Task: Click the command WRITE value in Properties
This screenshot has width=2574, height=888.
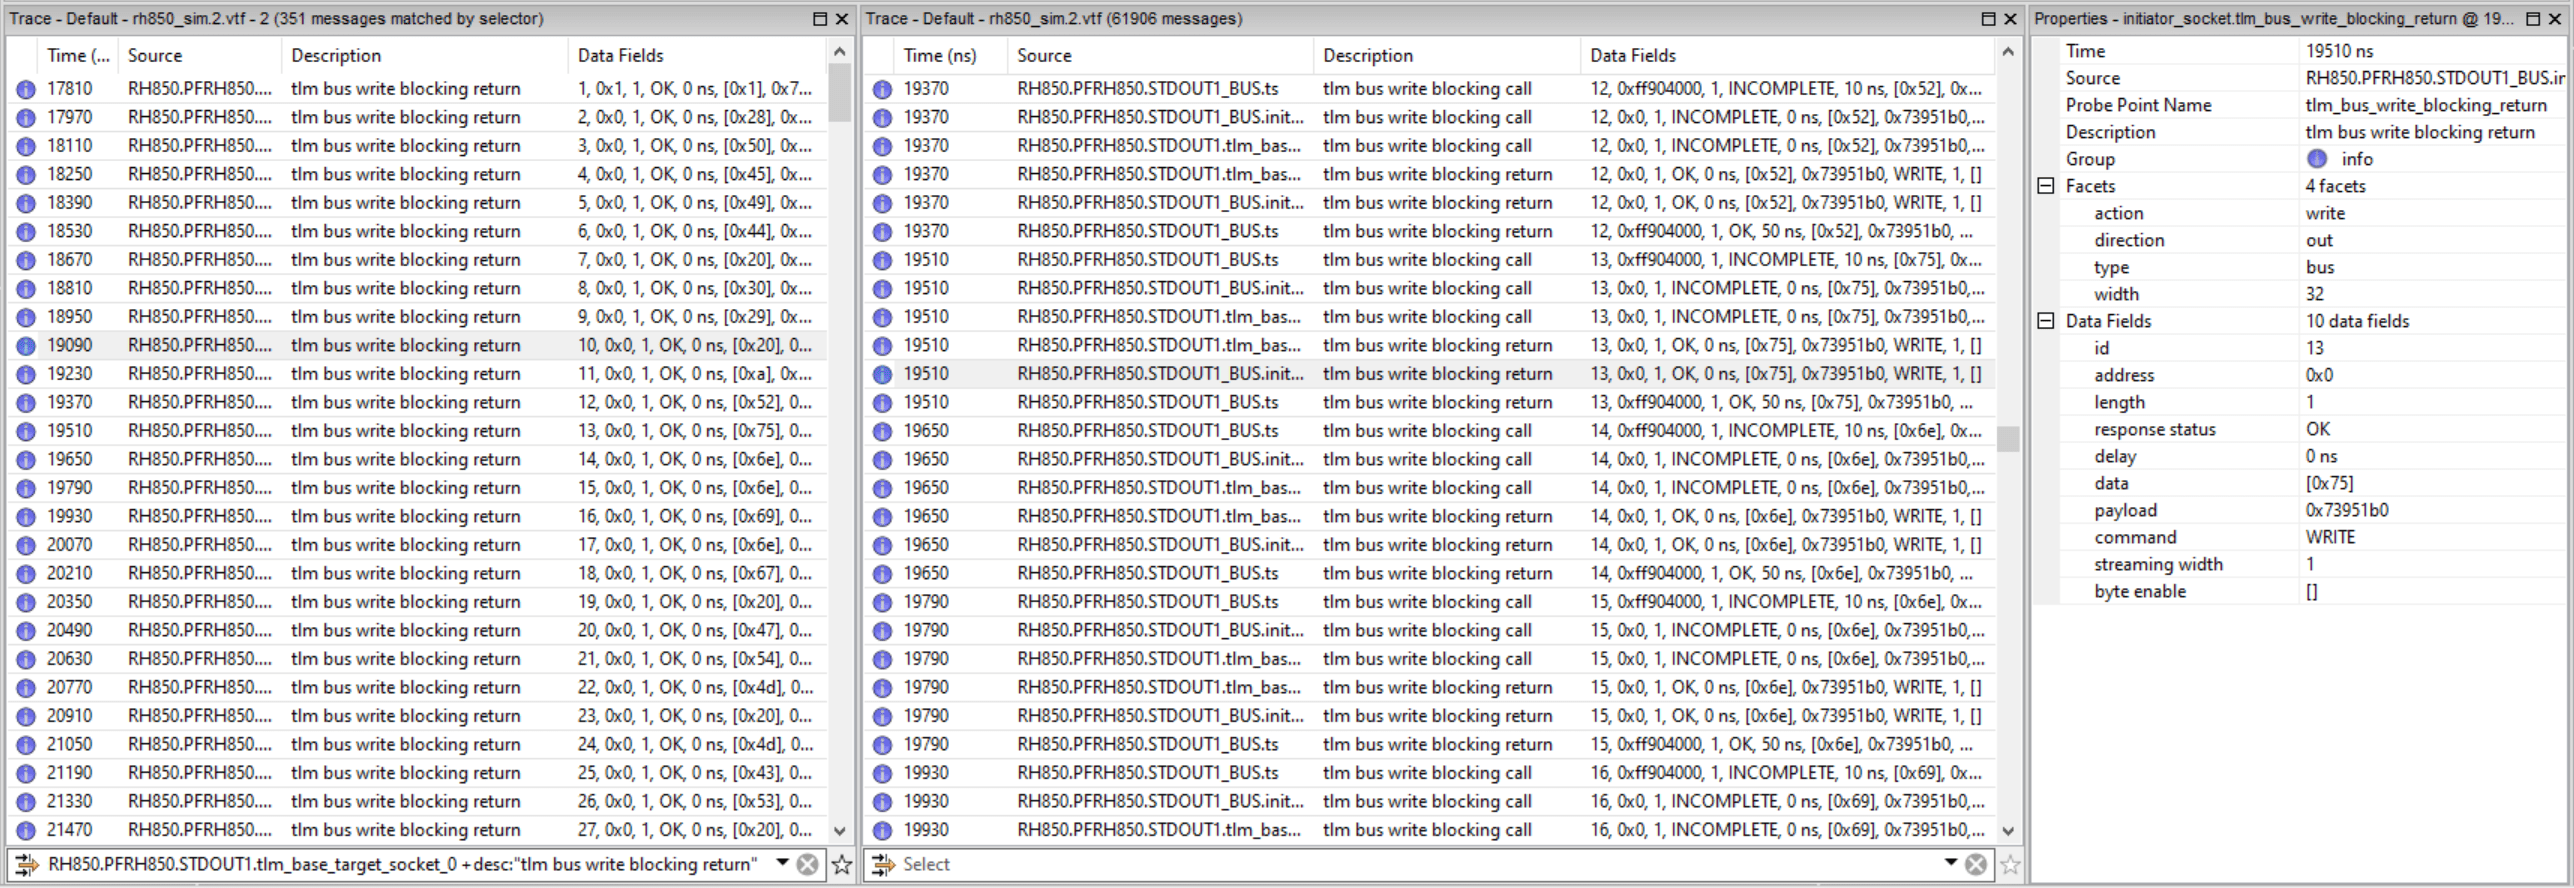Action: [x=2331, y=537]
